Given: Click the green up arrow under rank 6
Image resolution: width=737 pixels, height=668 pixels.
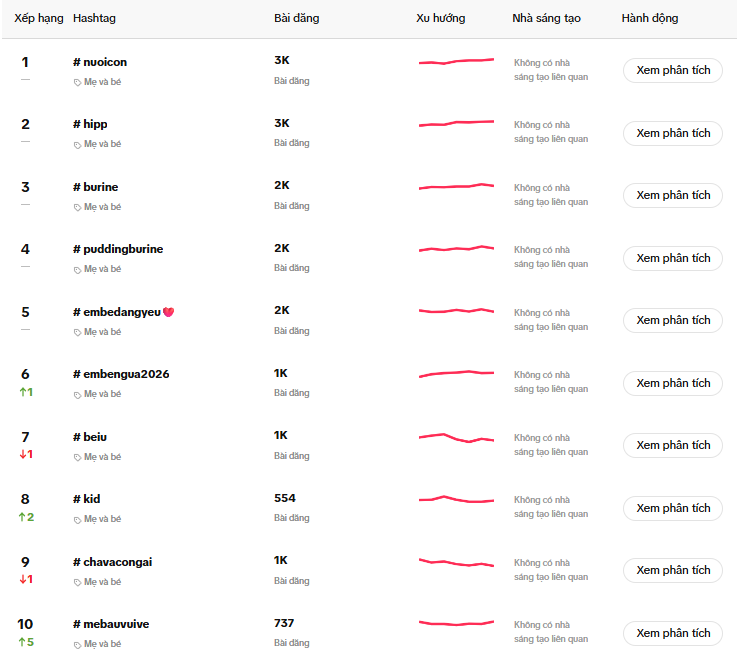Looking at the screenshot, I should [22, 392].
